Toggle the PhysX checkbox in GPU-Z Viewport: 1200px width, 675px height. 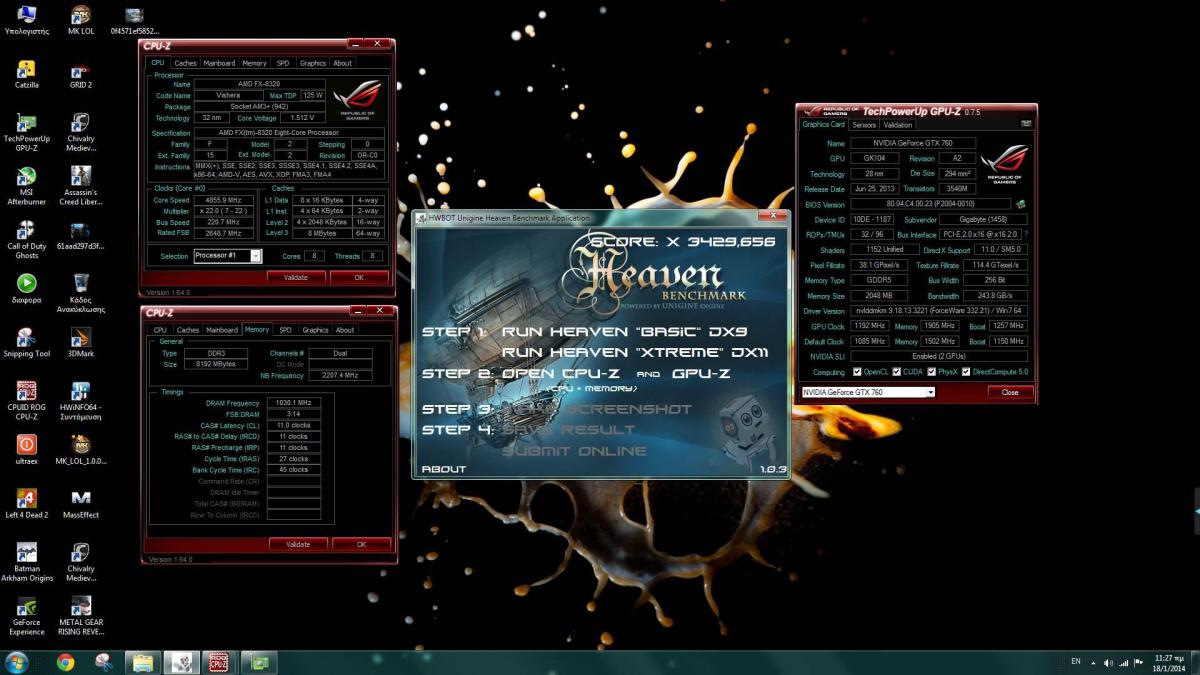point(930,372)
